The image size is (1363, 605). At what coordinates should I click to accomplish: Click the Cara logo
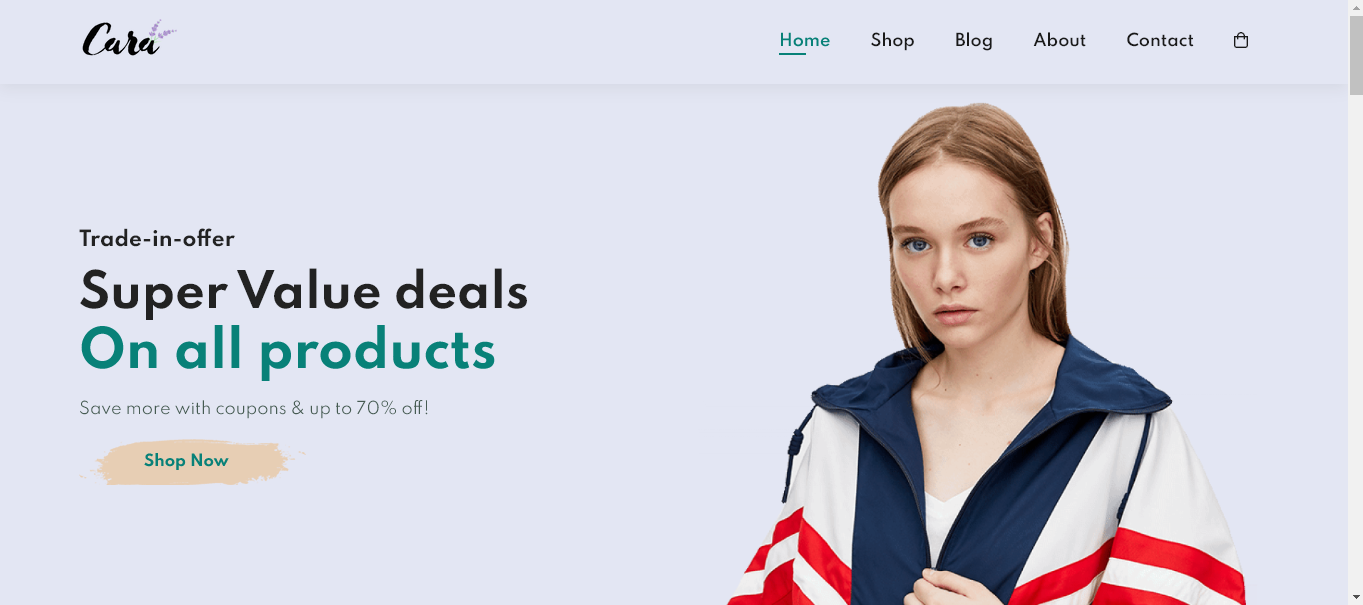129,39
